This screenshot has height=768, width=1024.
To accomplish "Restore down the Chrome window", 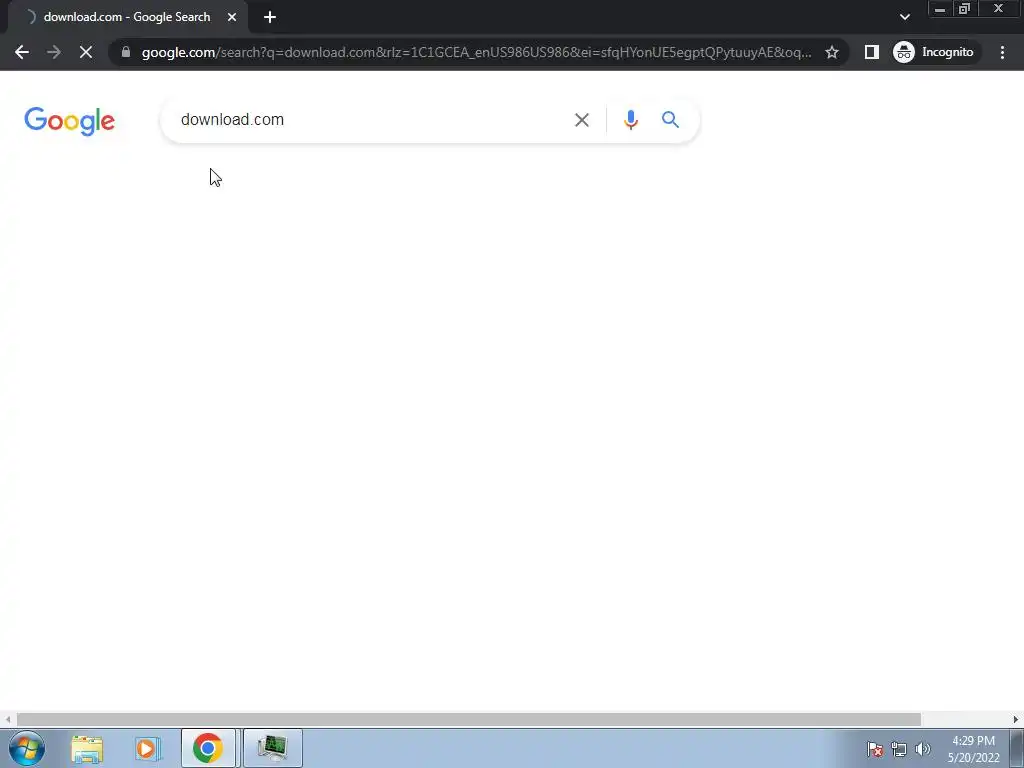I will point(965,8).
